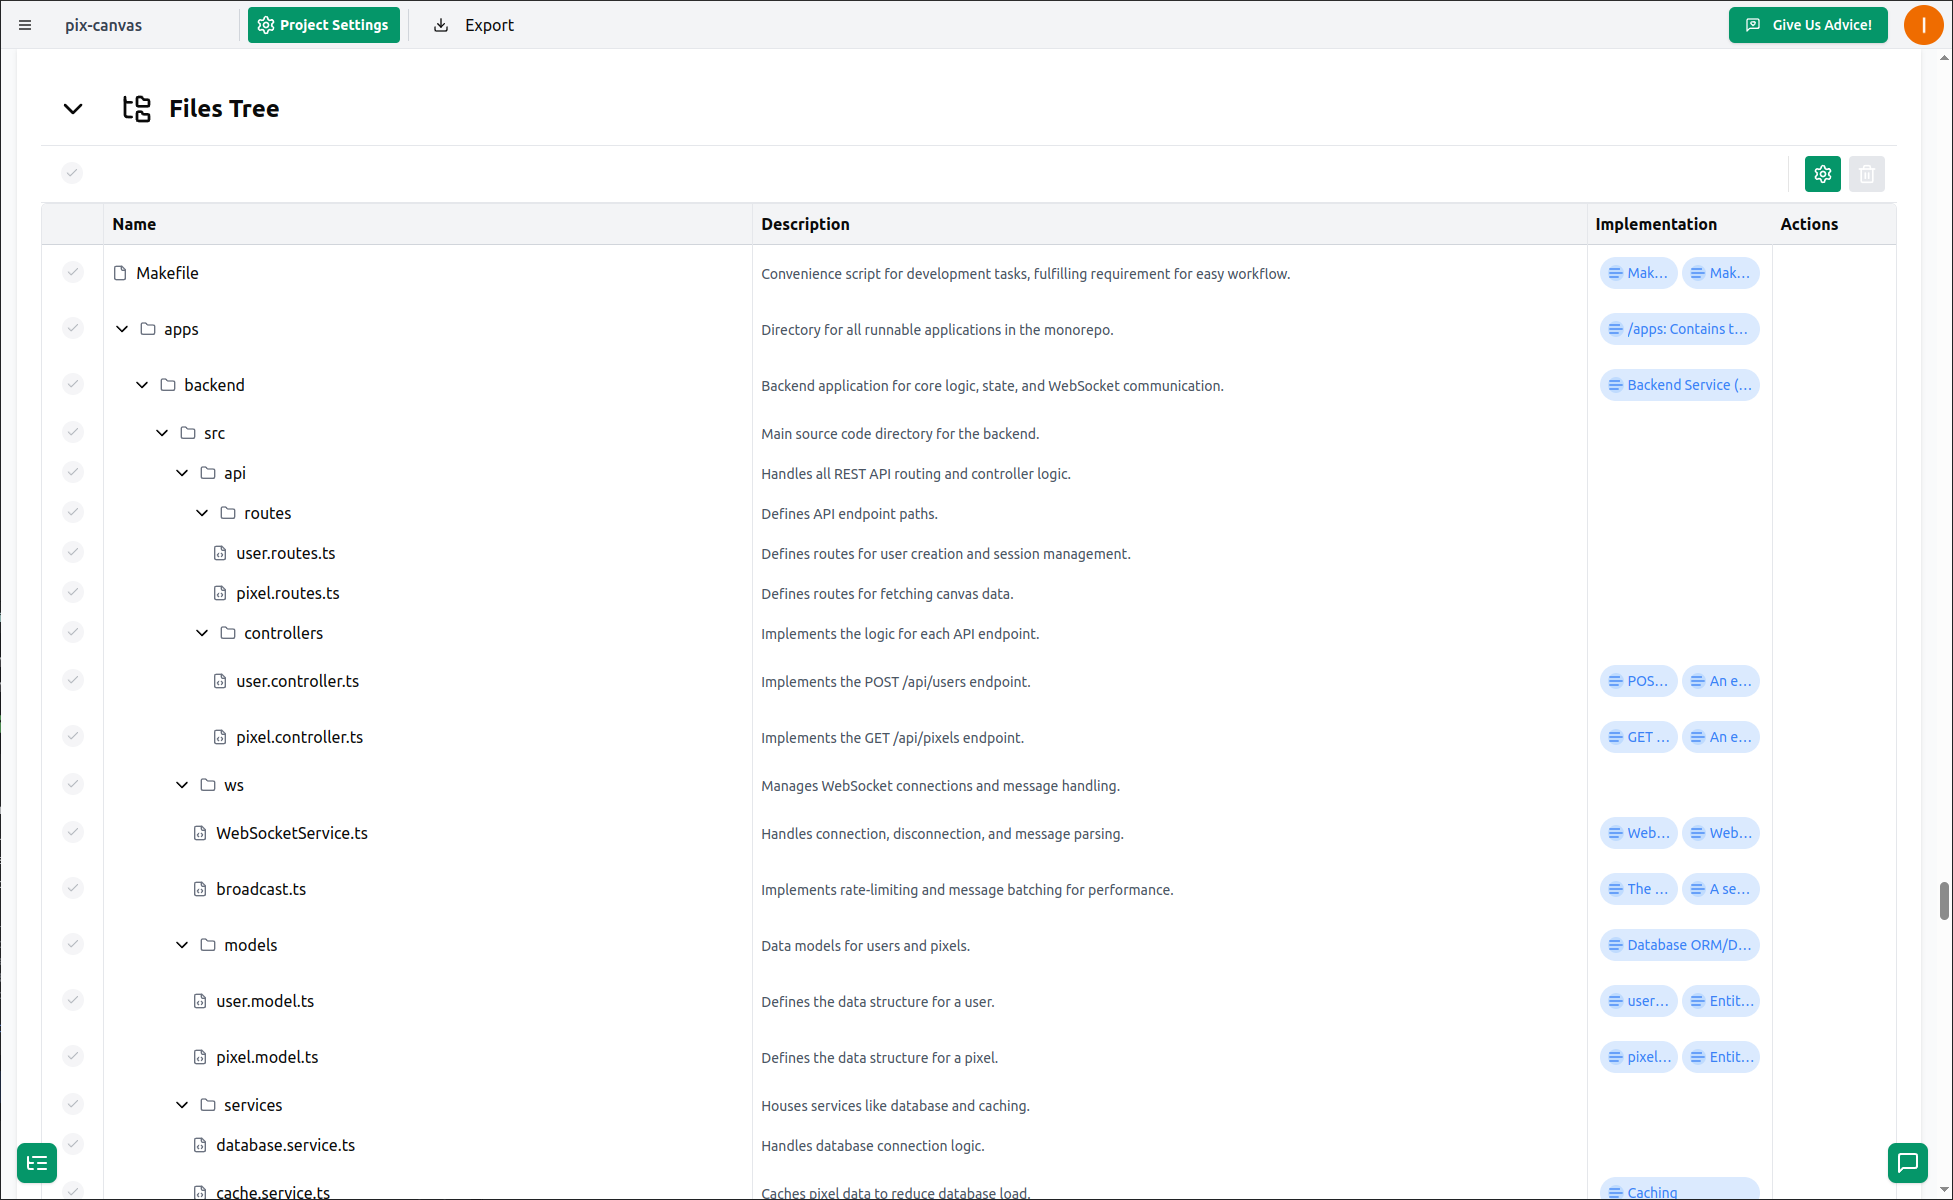This screenshot has width=1953, height=1200.
Task: Click the pix-canvas title in the header
Action: point(103,25)
